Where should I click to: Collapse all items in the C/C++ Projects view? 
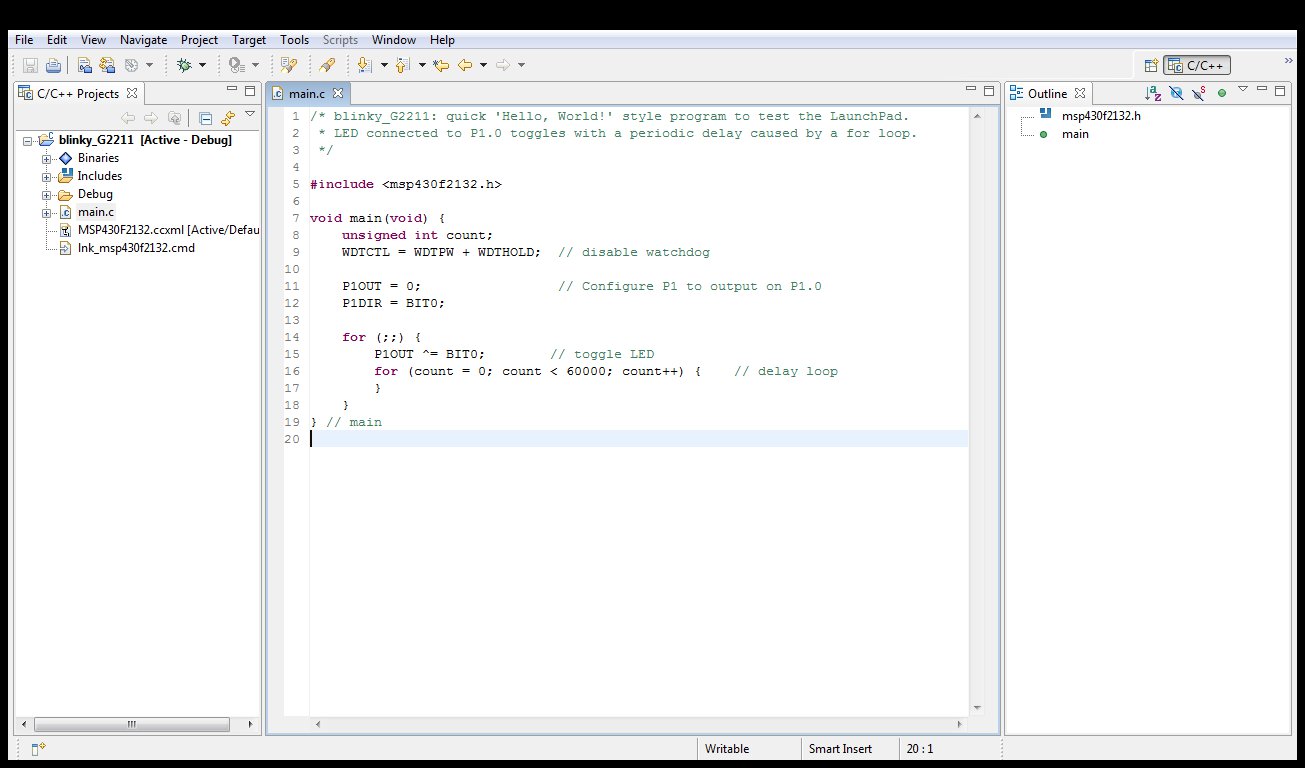point(205,117)
